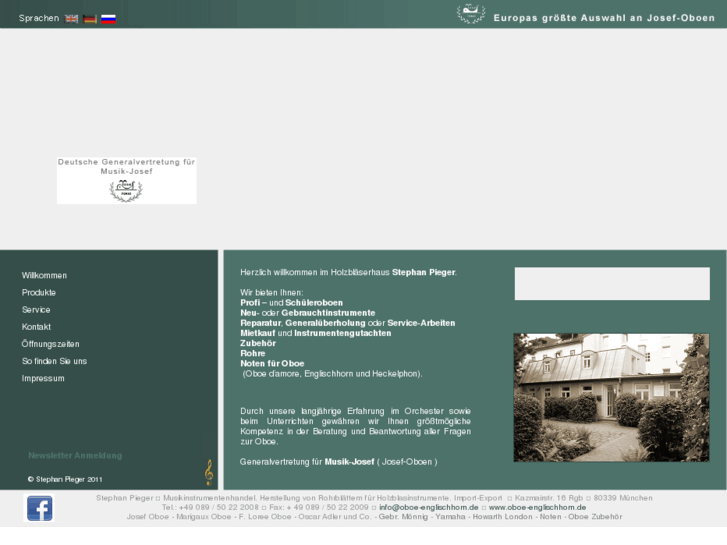Viewport: 727px width, 545px height.
Task: Click the bold Stephan Pieger name in welcome text
Action: 423,272
